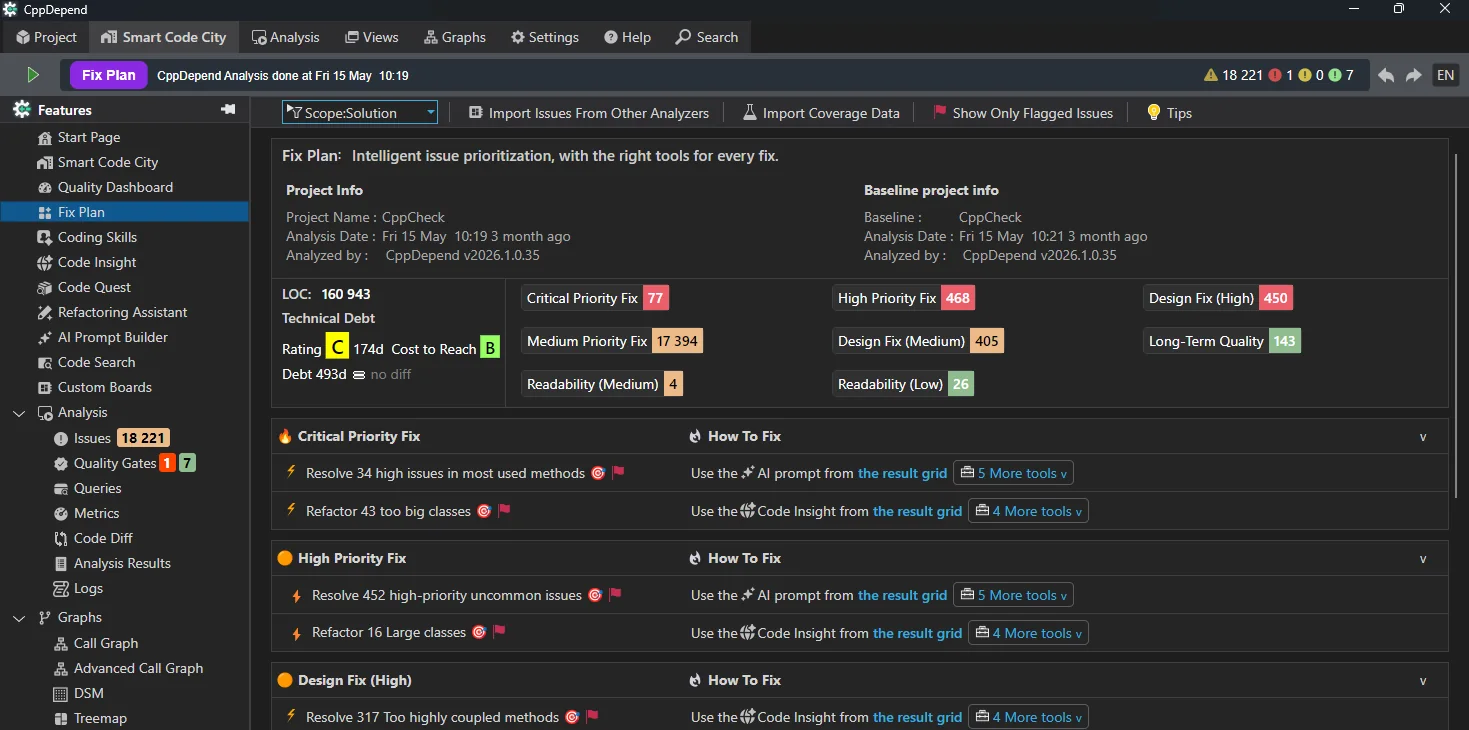This screenshot has width=1469, height=730.
Task: Click the red failed quality gates indicator
Action: 1281,75
